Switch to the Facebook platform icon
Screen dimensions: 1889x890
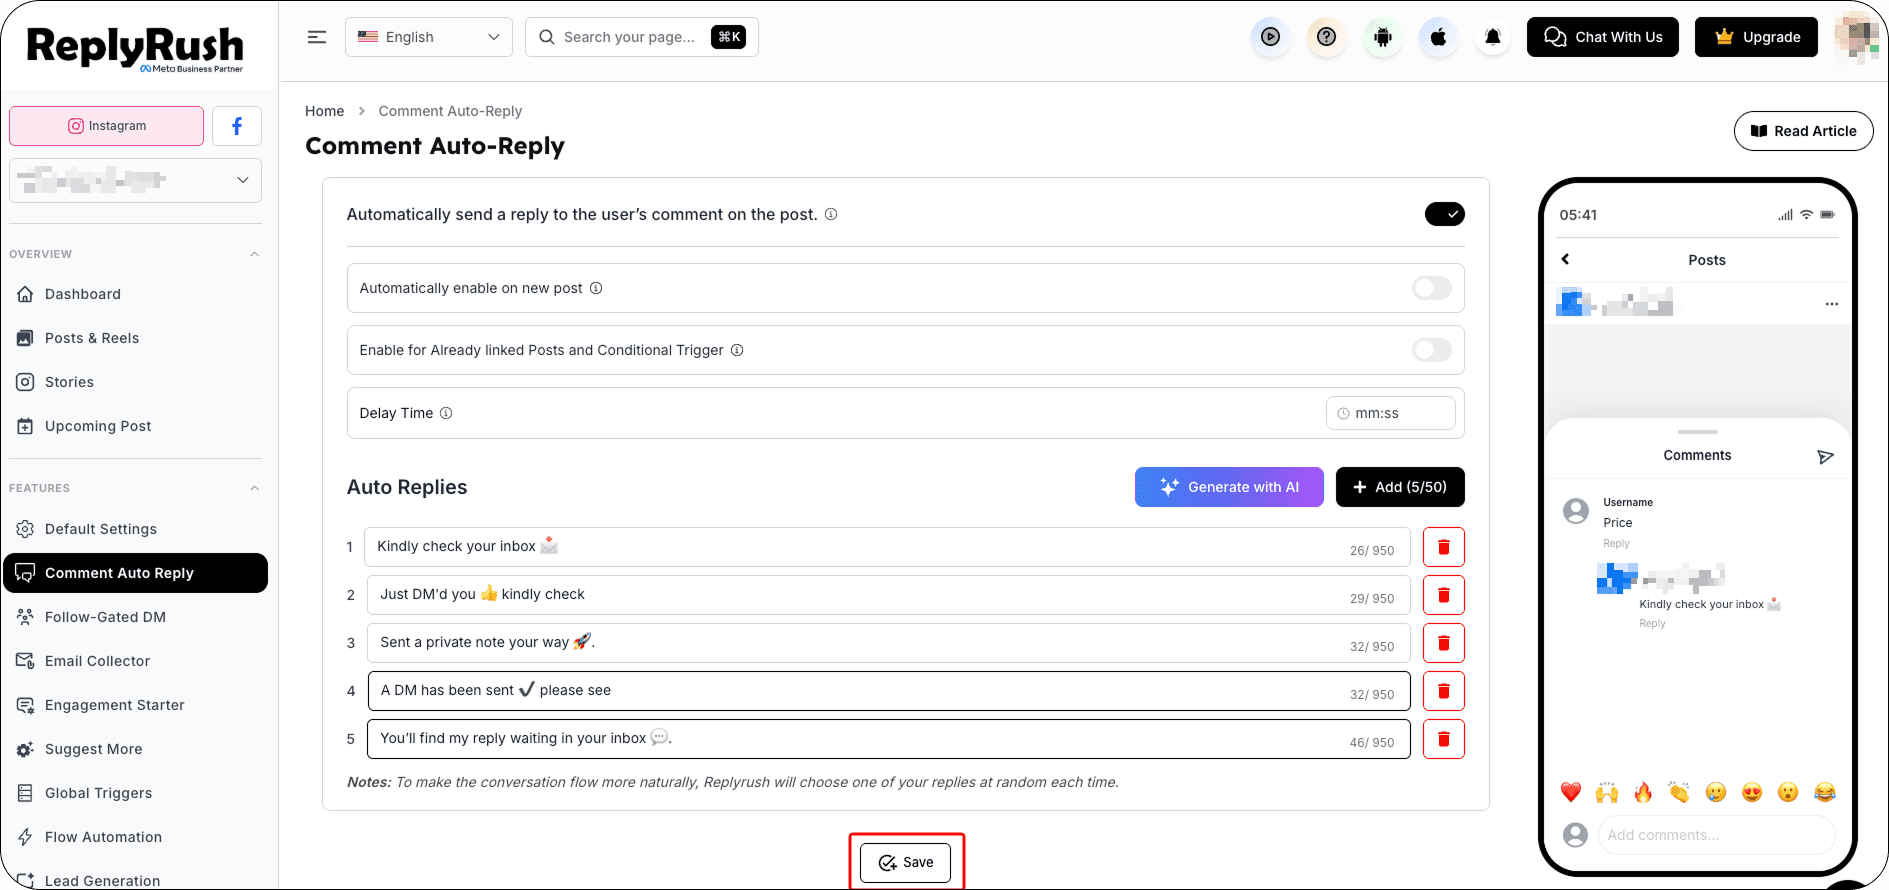coord(237,126)
